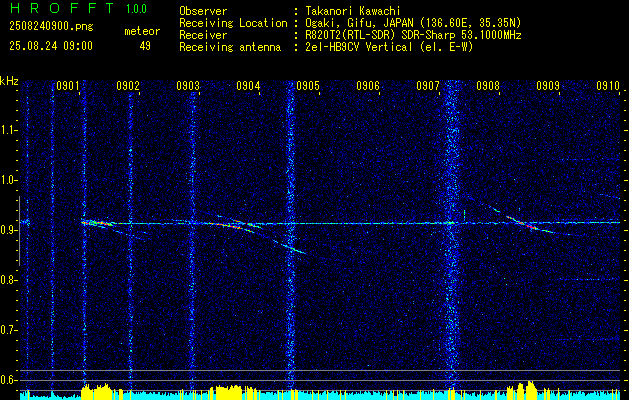
Task: Select observer name Takanori Kawachi
Action: click(352, 11)
